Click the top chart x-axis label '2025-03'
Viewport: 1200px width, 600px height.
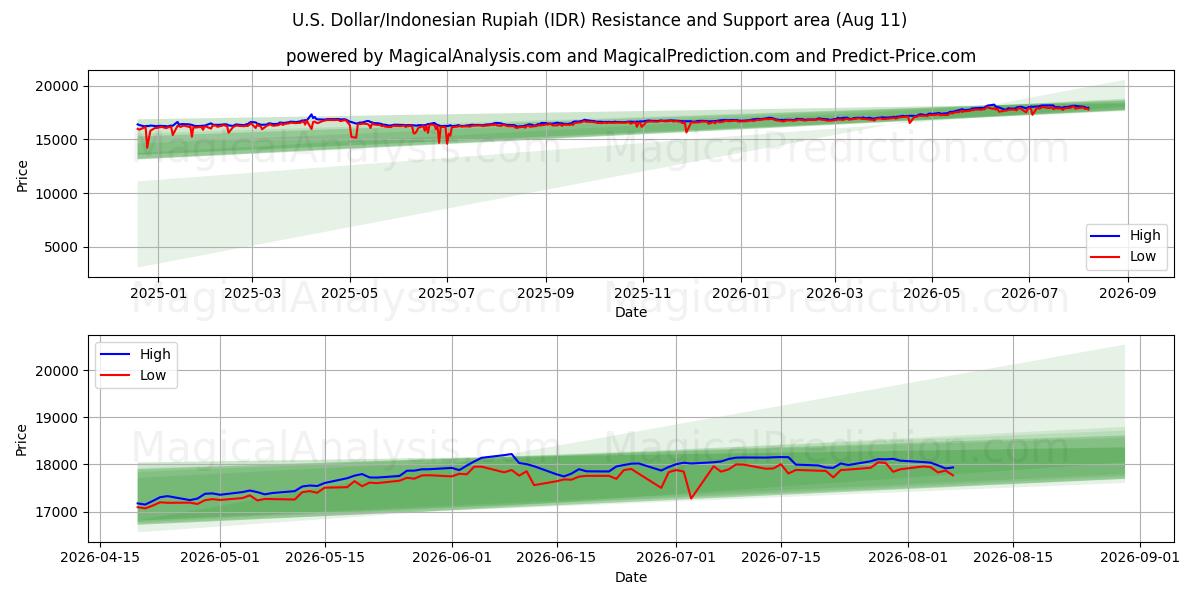pos(252,293)
